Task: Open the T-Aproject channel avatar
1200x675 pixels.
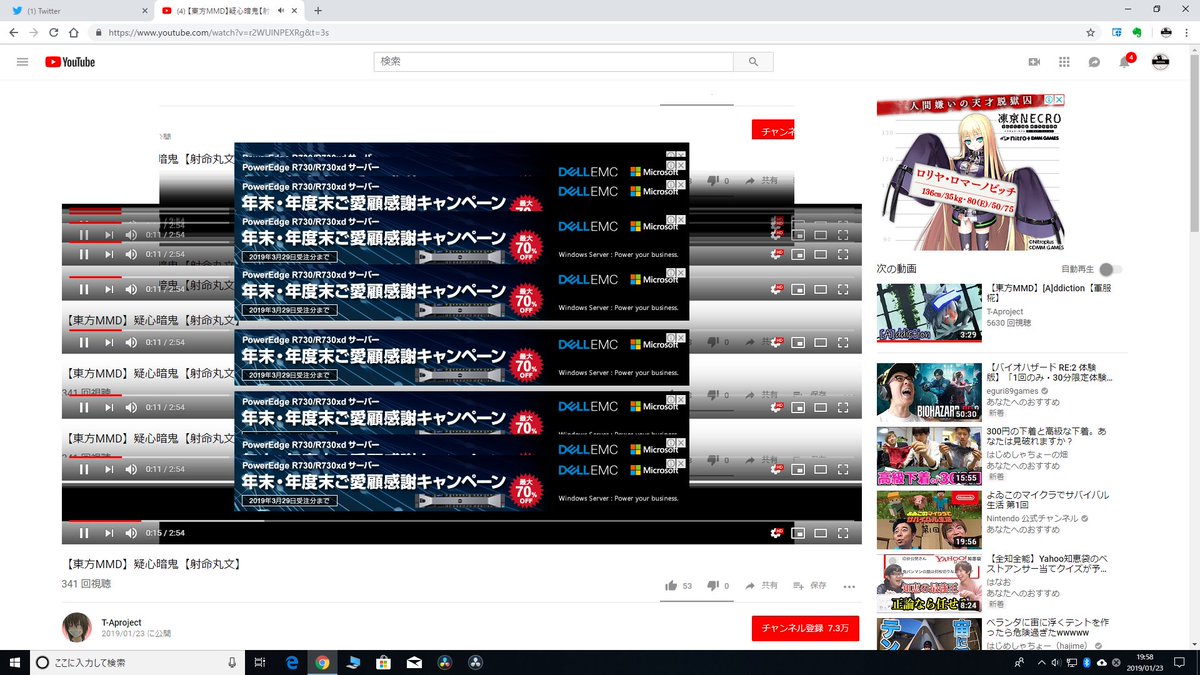Action: pyautogui.click(x=76, y=627)
